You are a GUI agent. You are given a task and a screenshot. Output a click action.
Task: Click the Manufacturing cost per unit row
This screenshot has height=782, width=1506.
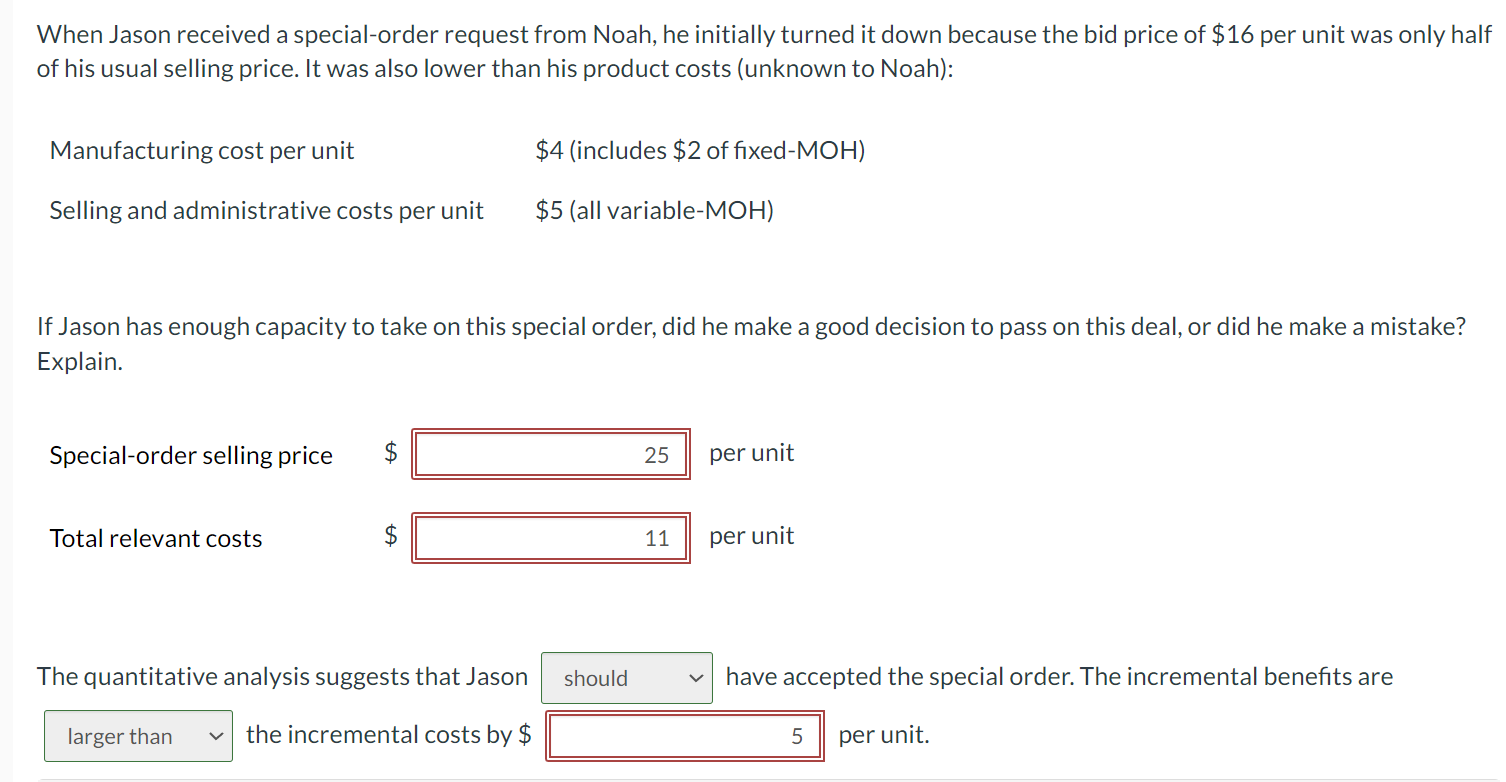202,150
